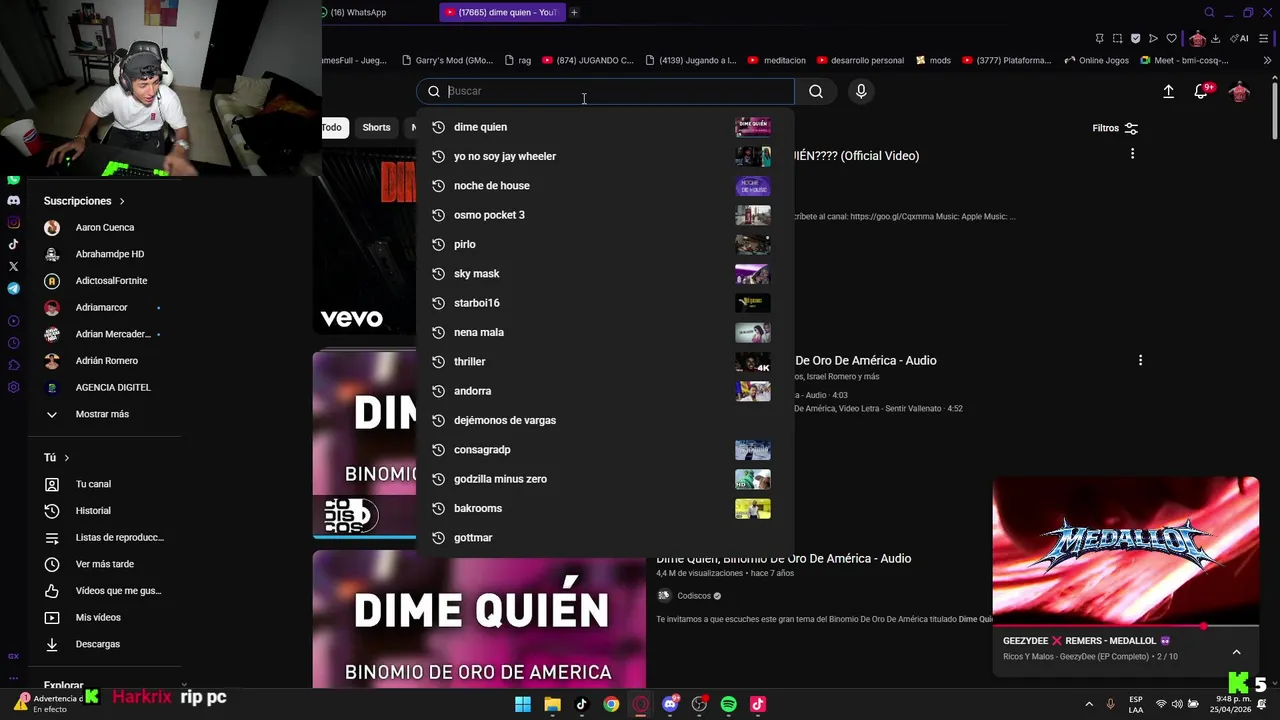1280x720 pixels.
Task: Expand subscriptions with Mostrar más
Action: point(101,414)
